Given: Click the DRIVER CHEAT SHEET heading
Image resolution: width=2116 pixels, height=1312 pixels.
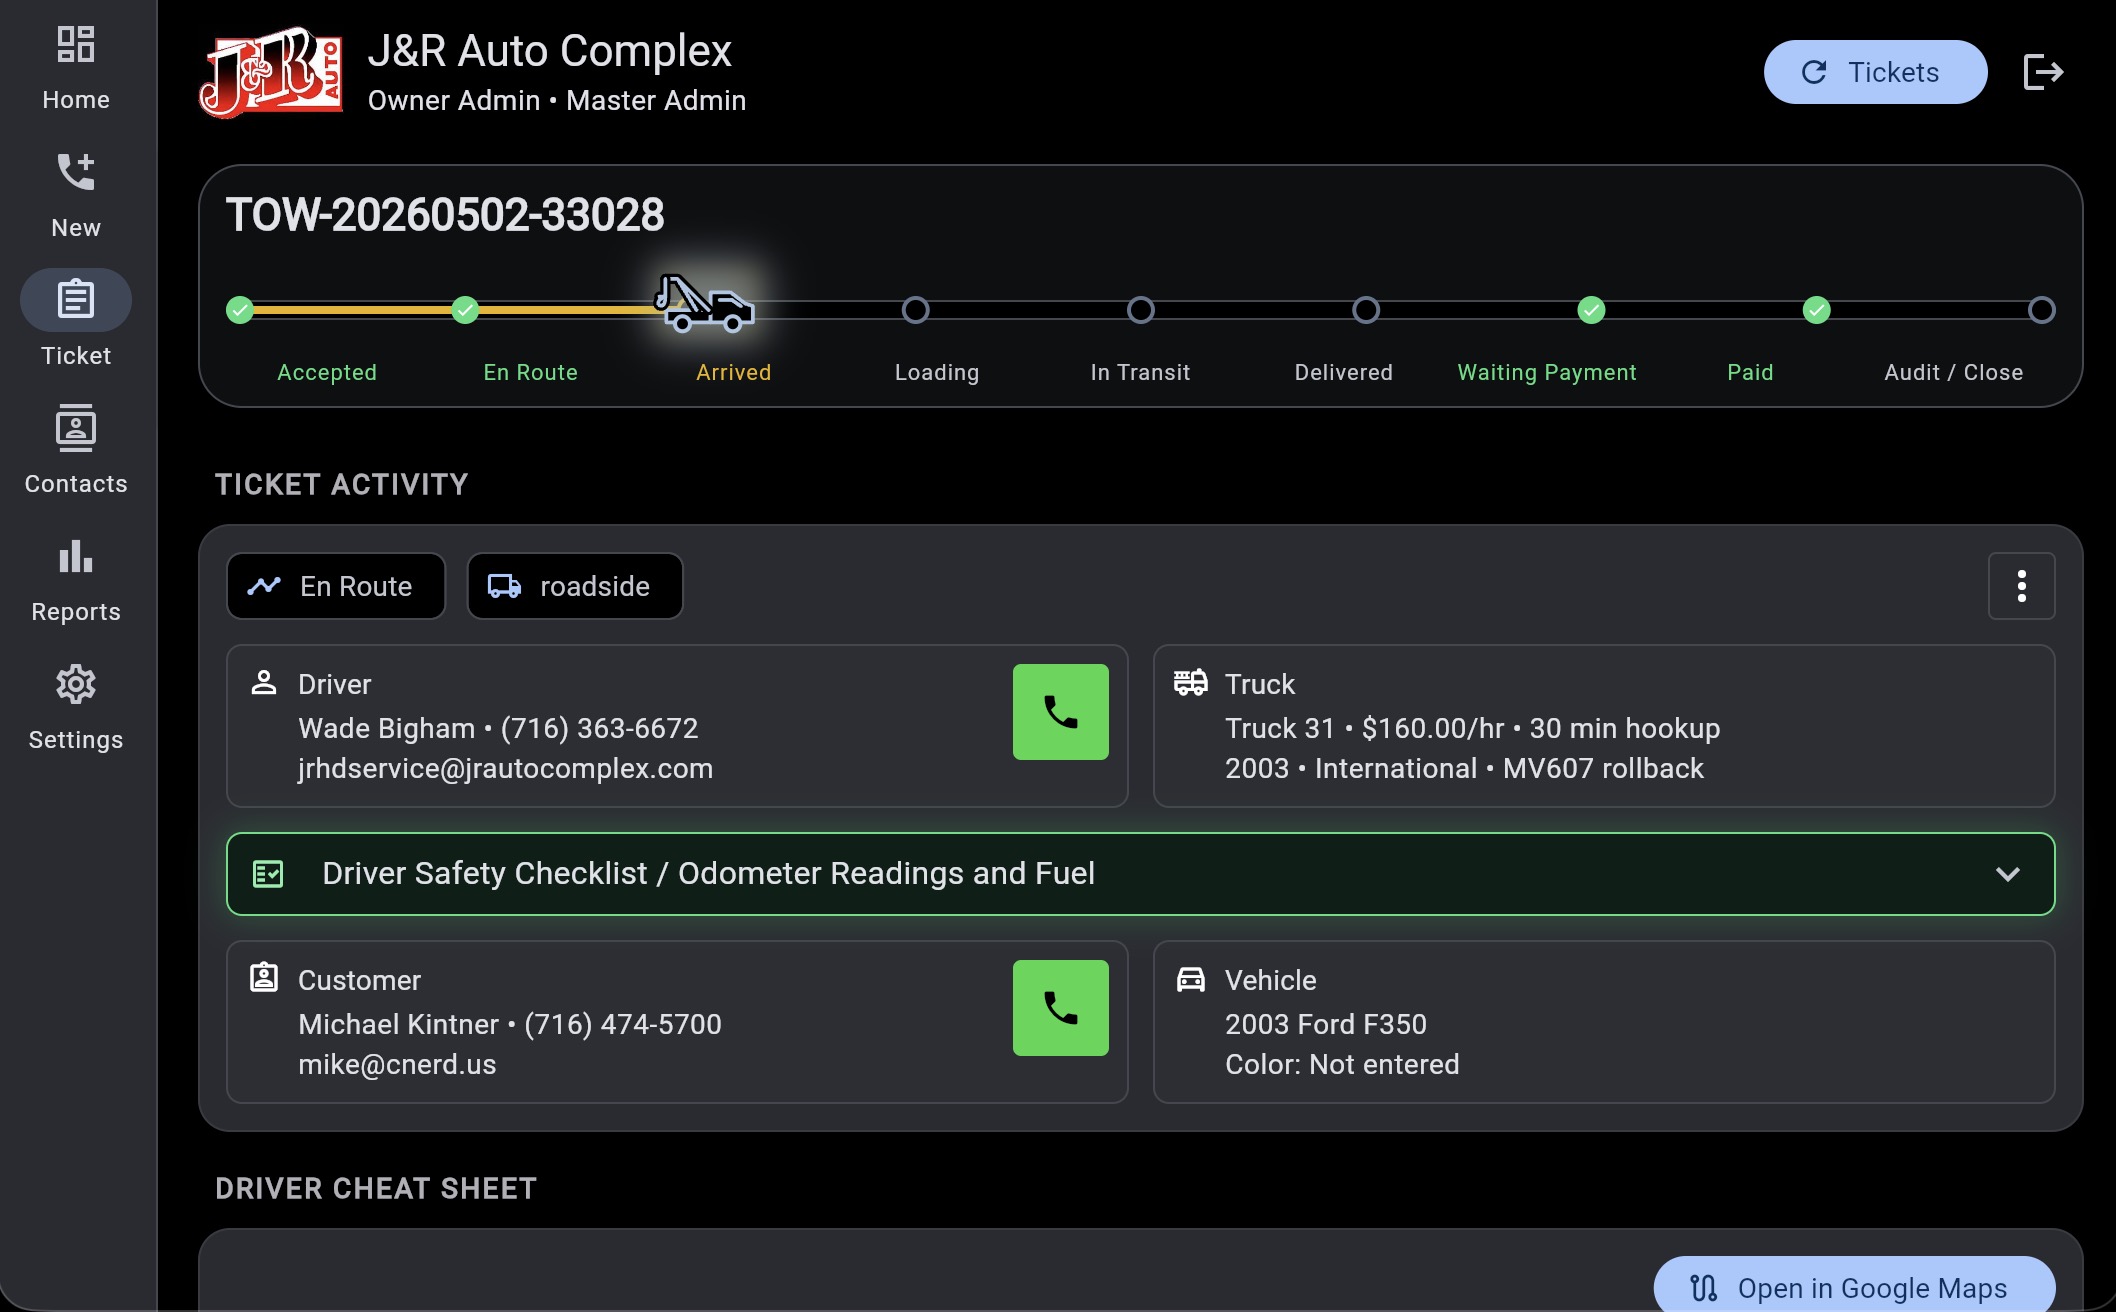Looking at the screenshot, I should pos(376,1188).
